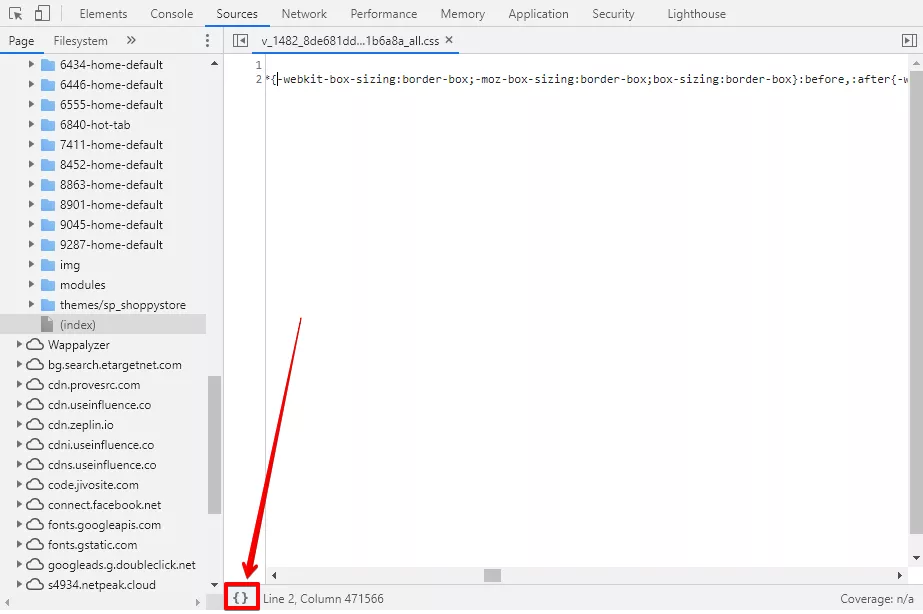Close the v_1482 all.css file tab
Viewport: 923px width, 614px height.
tap(449, 40)
